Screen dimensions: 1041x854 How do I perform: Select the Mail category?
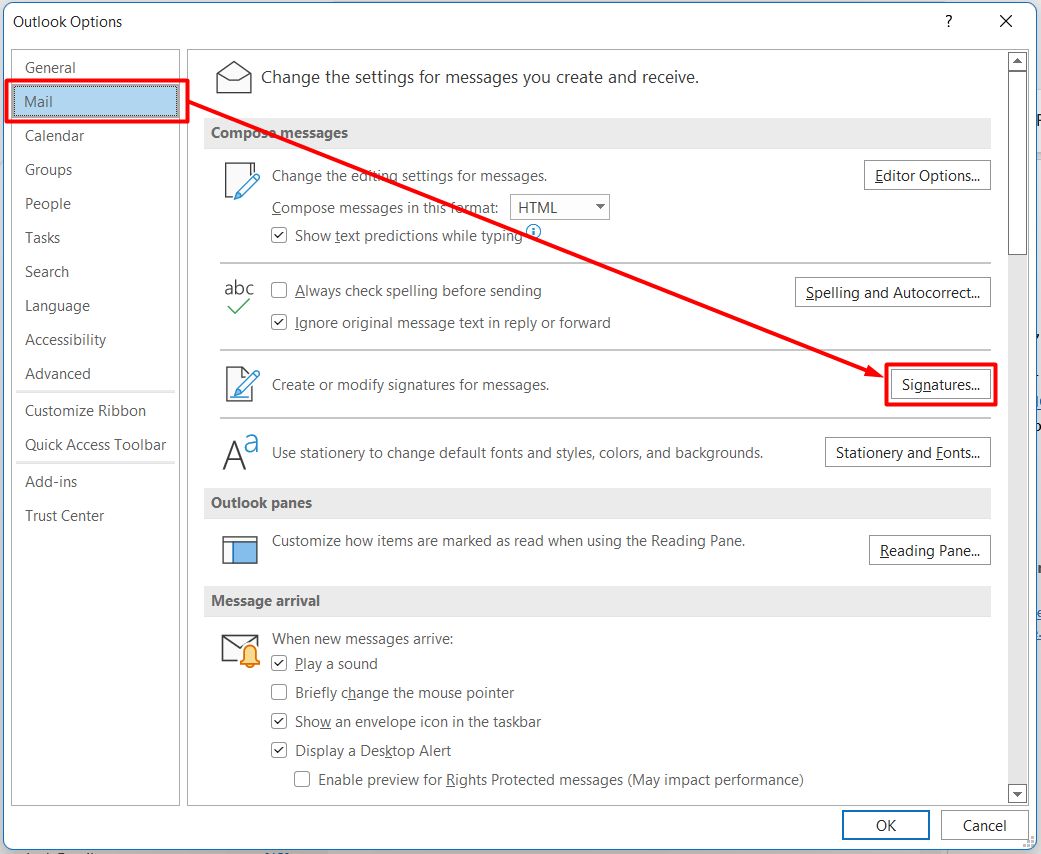[x=96, y=102]
